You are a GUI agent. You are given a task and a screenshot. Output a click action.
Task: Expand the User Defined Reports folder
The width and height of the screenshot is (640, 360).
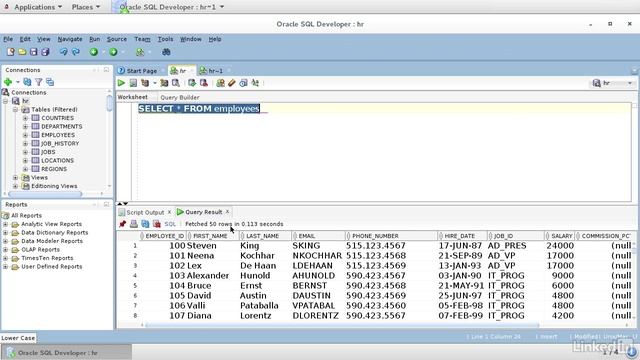pyautogui.click(x=5, y=267)
